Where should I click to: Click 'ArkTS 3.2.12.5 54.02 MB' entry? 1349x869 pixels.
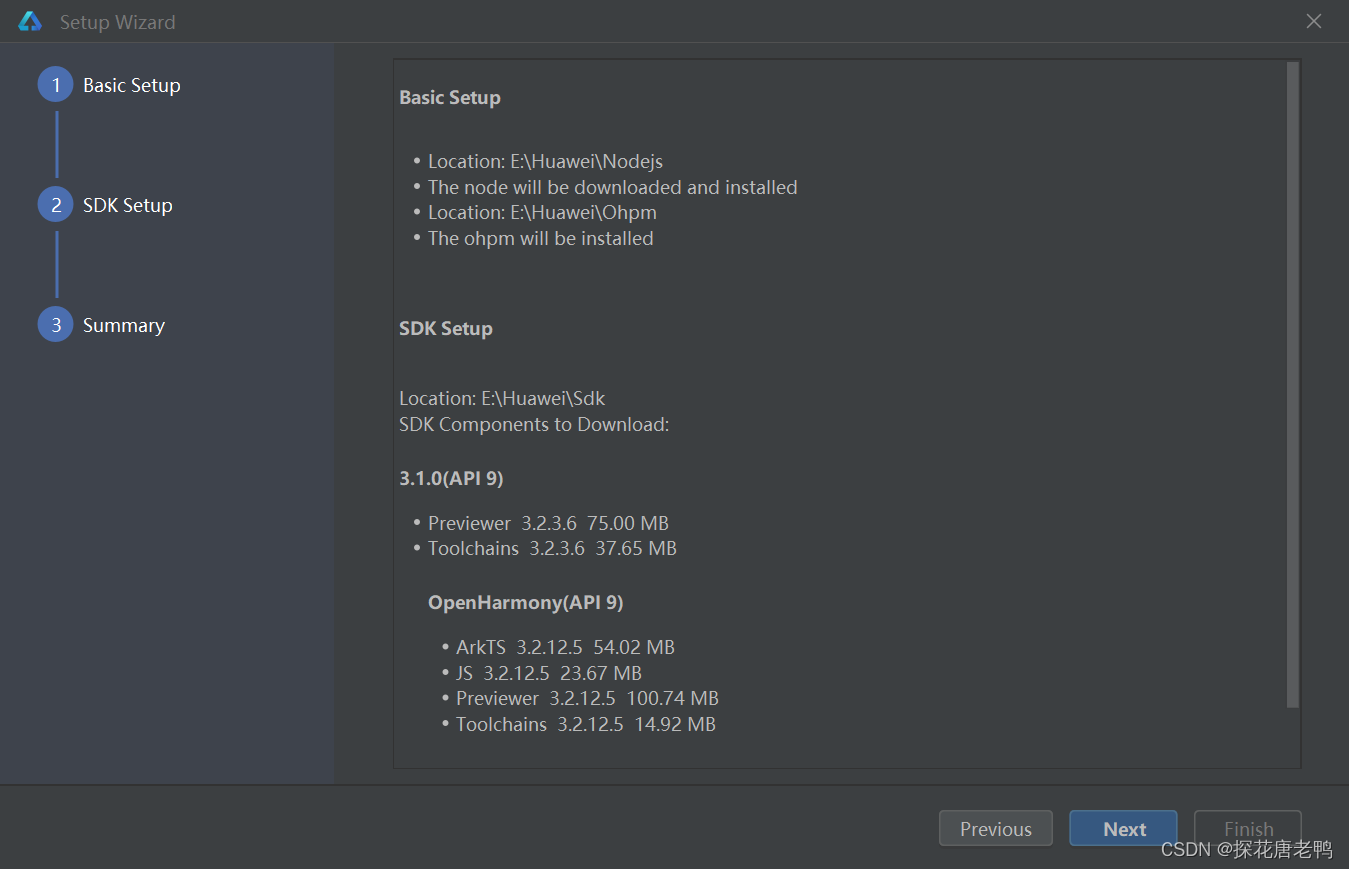pos(565,647)
